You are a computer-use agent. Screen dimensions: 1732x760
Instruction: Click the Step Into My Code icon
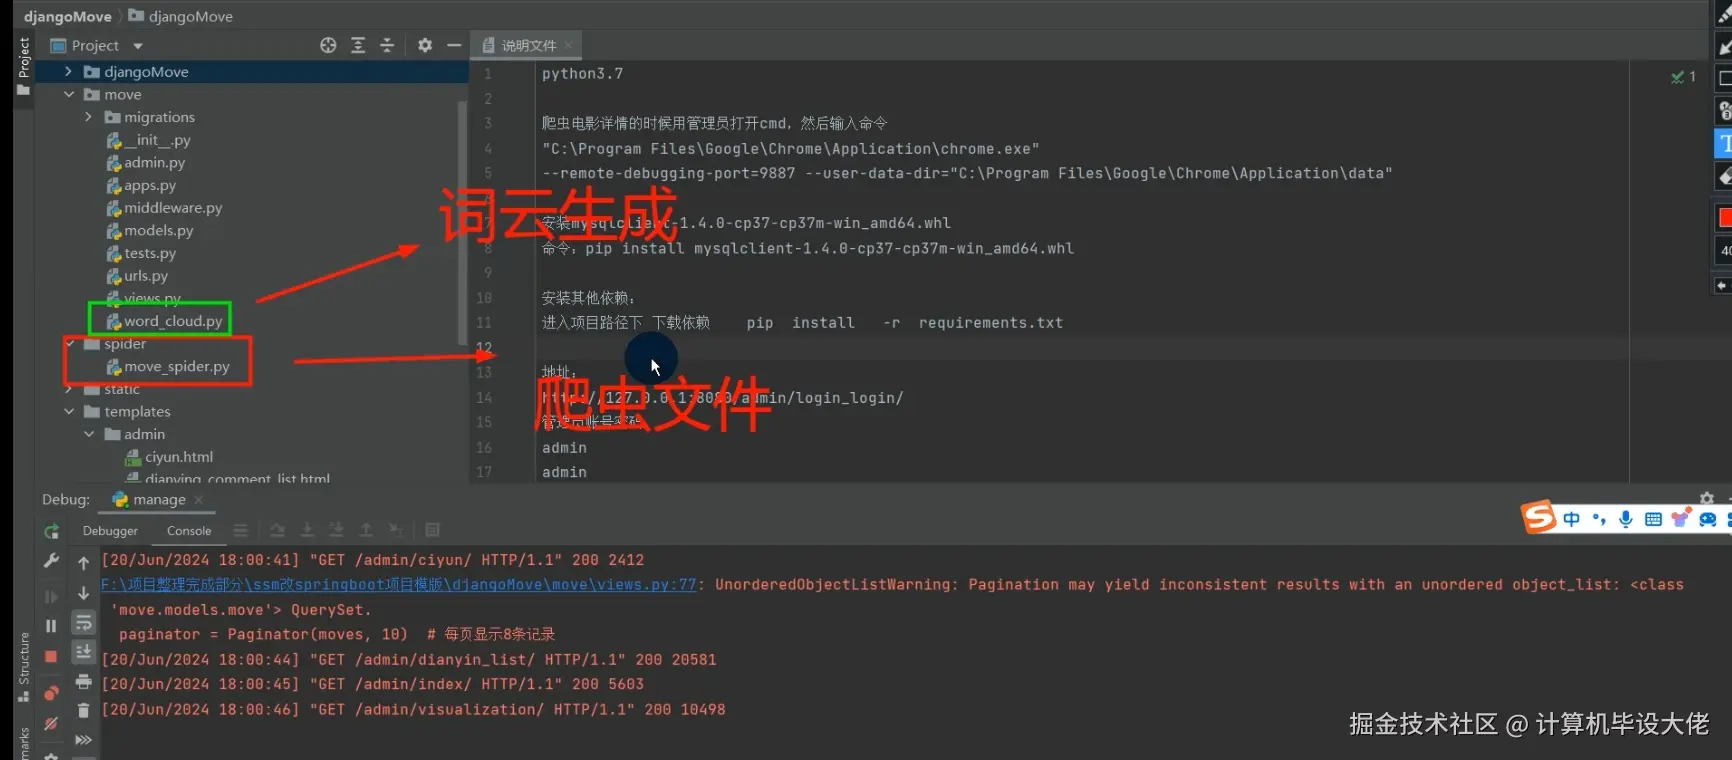336,531
